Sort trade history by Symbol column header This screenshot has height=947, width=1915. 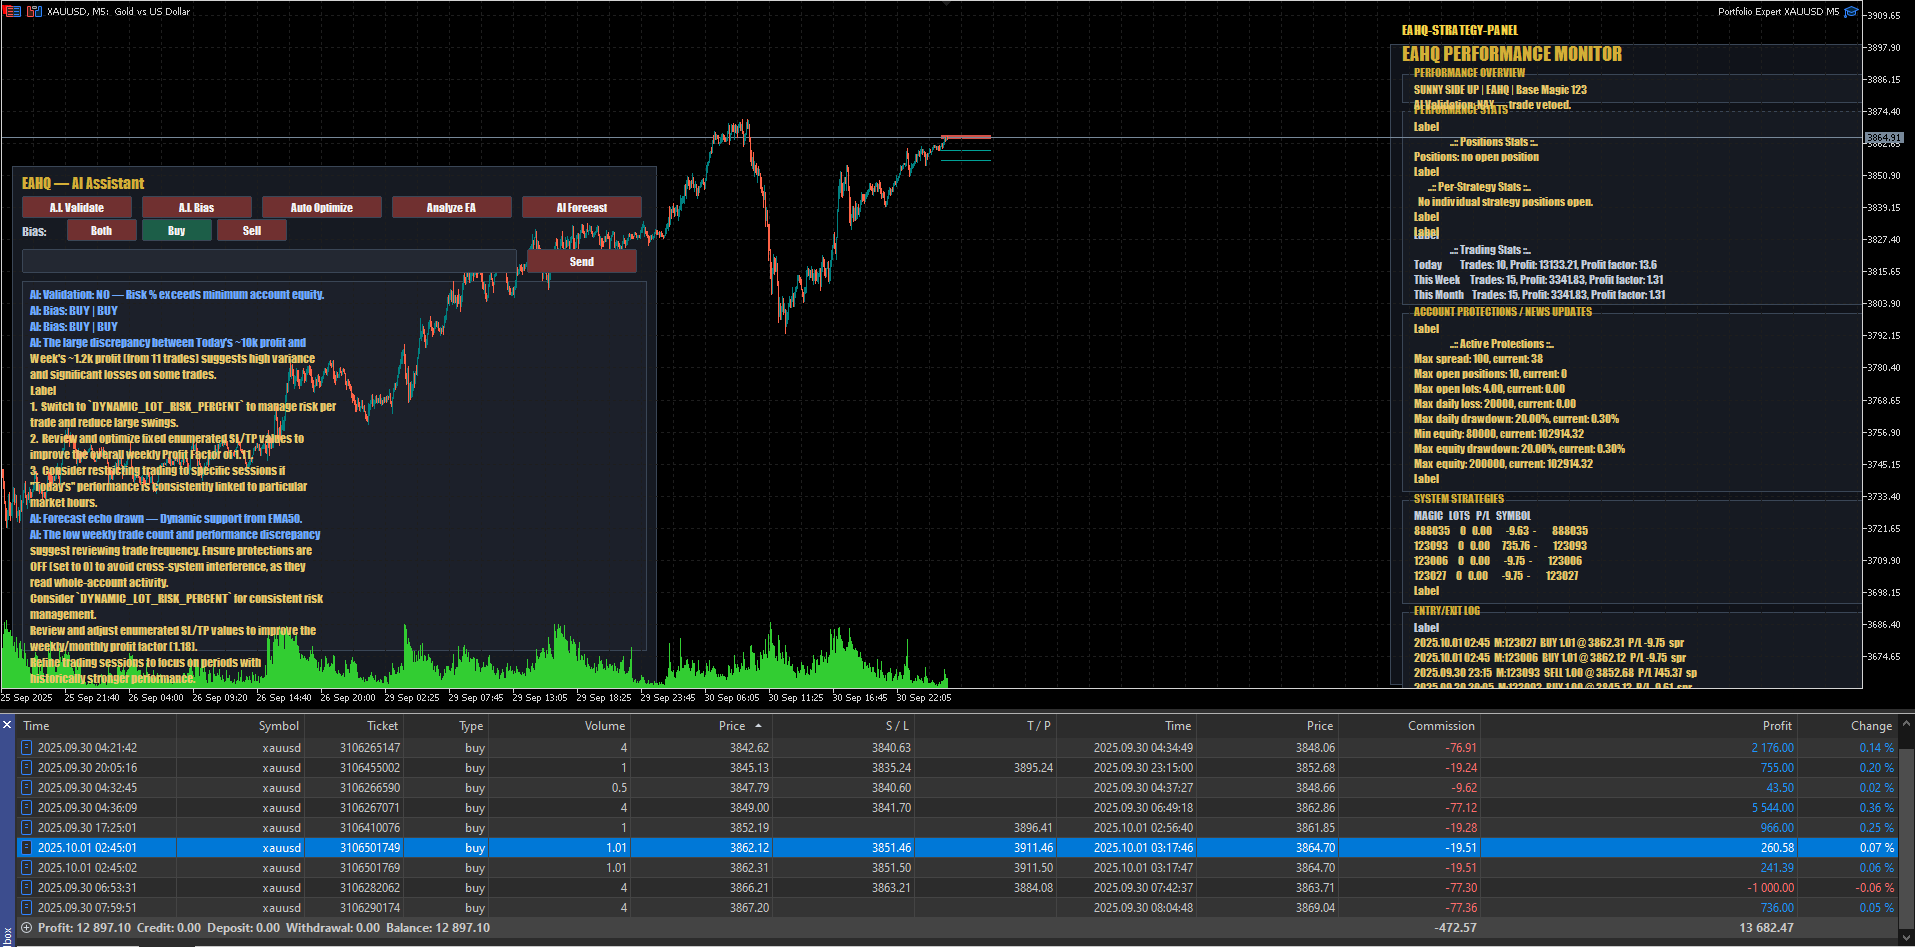coord(279,726)
